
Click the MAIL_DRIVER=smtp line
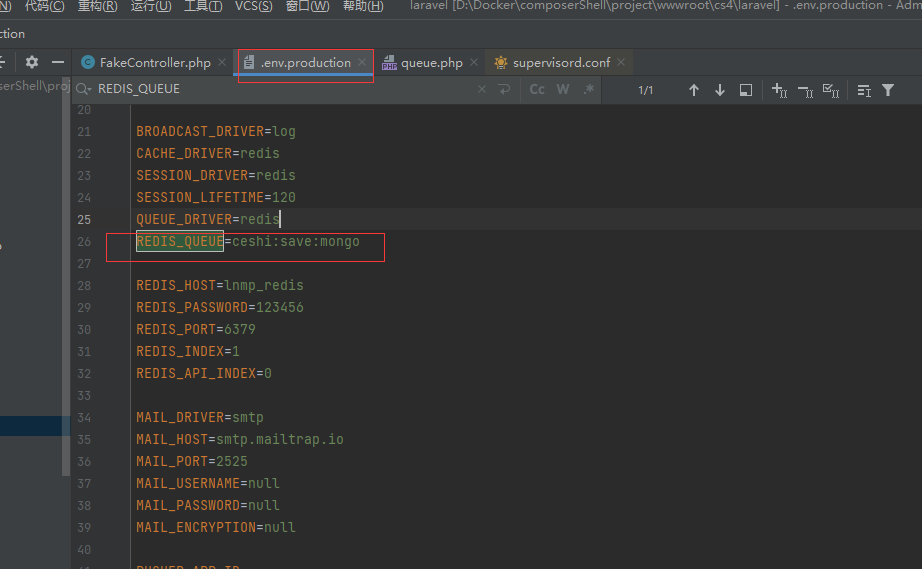click(x=199, y=417)
